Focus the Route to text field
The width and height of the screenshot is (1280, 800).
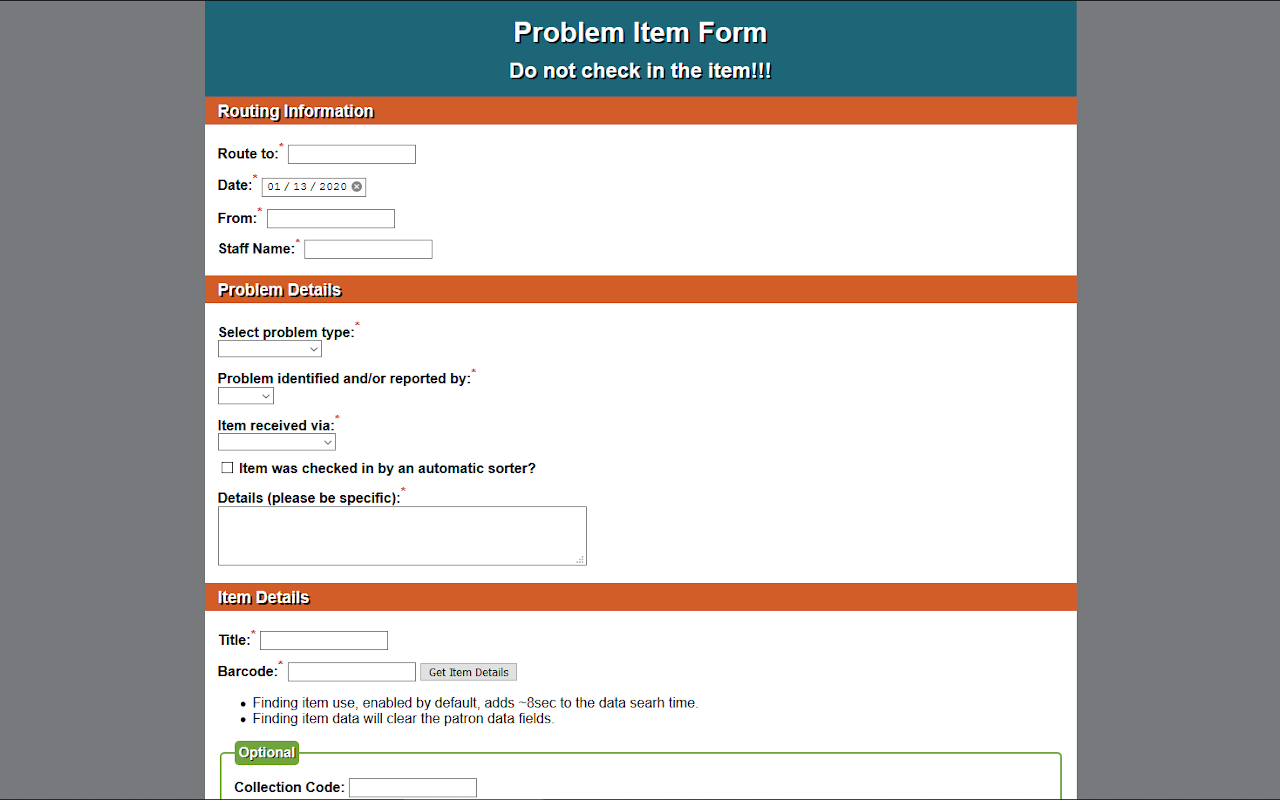point(352,155)
